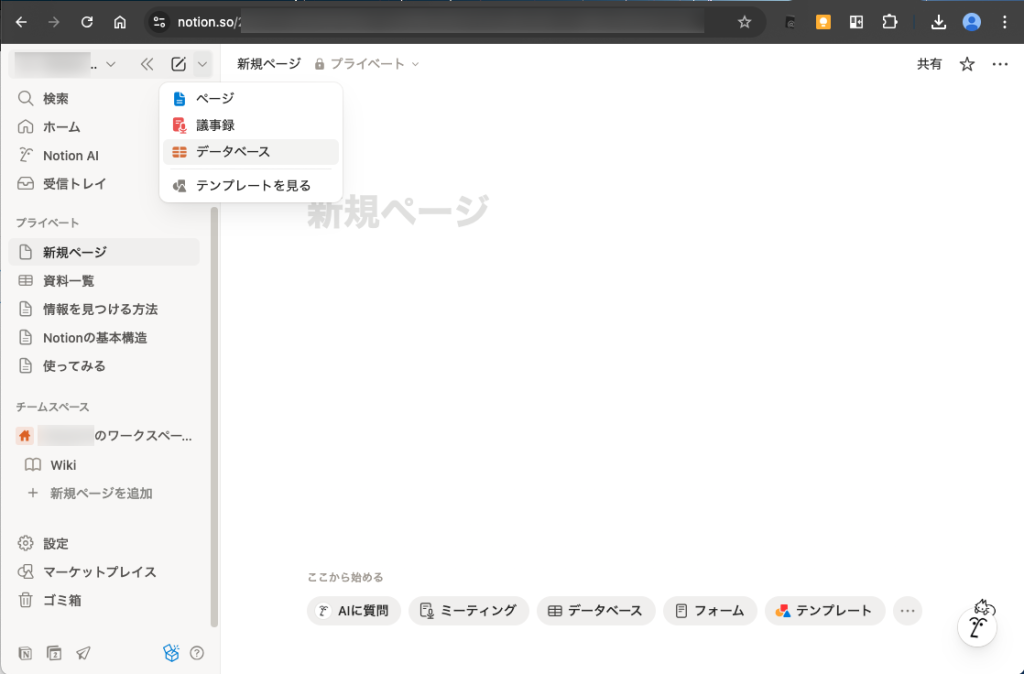Select データベース in the new-item dropdown menu
The image size is (1024, 674).
[251, 152]
